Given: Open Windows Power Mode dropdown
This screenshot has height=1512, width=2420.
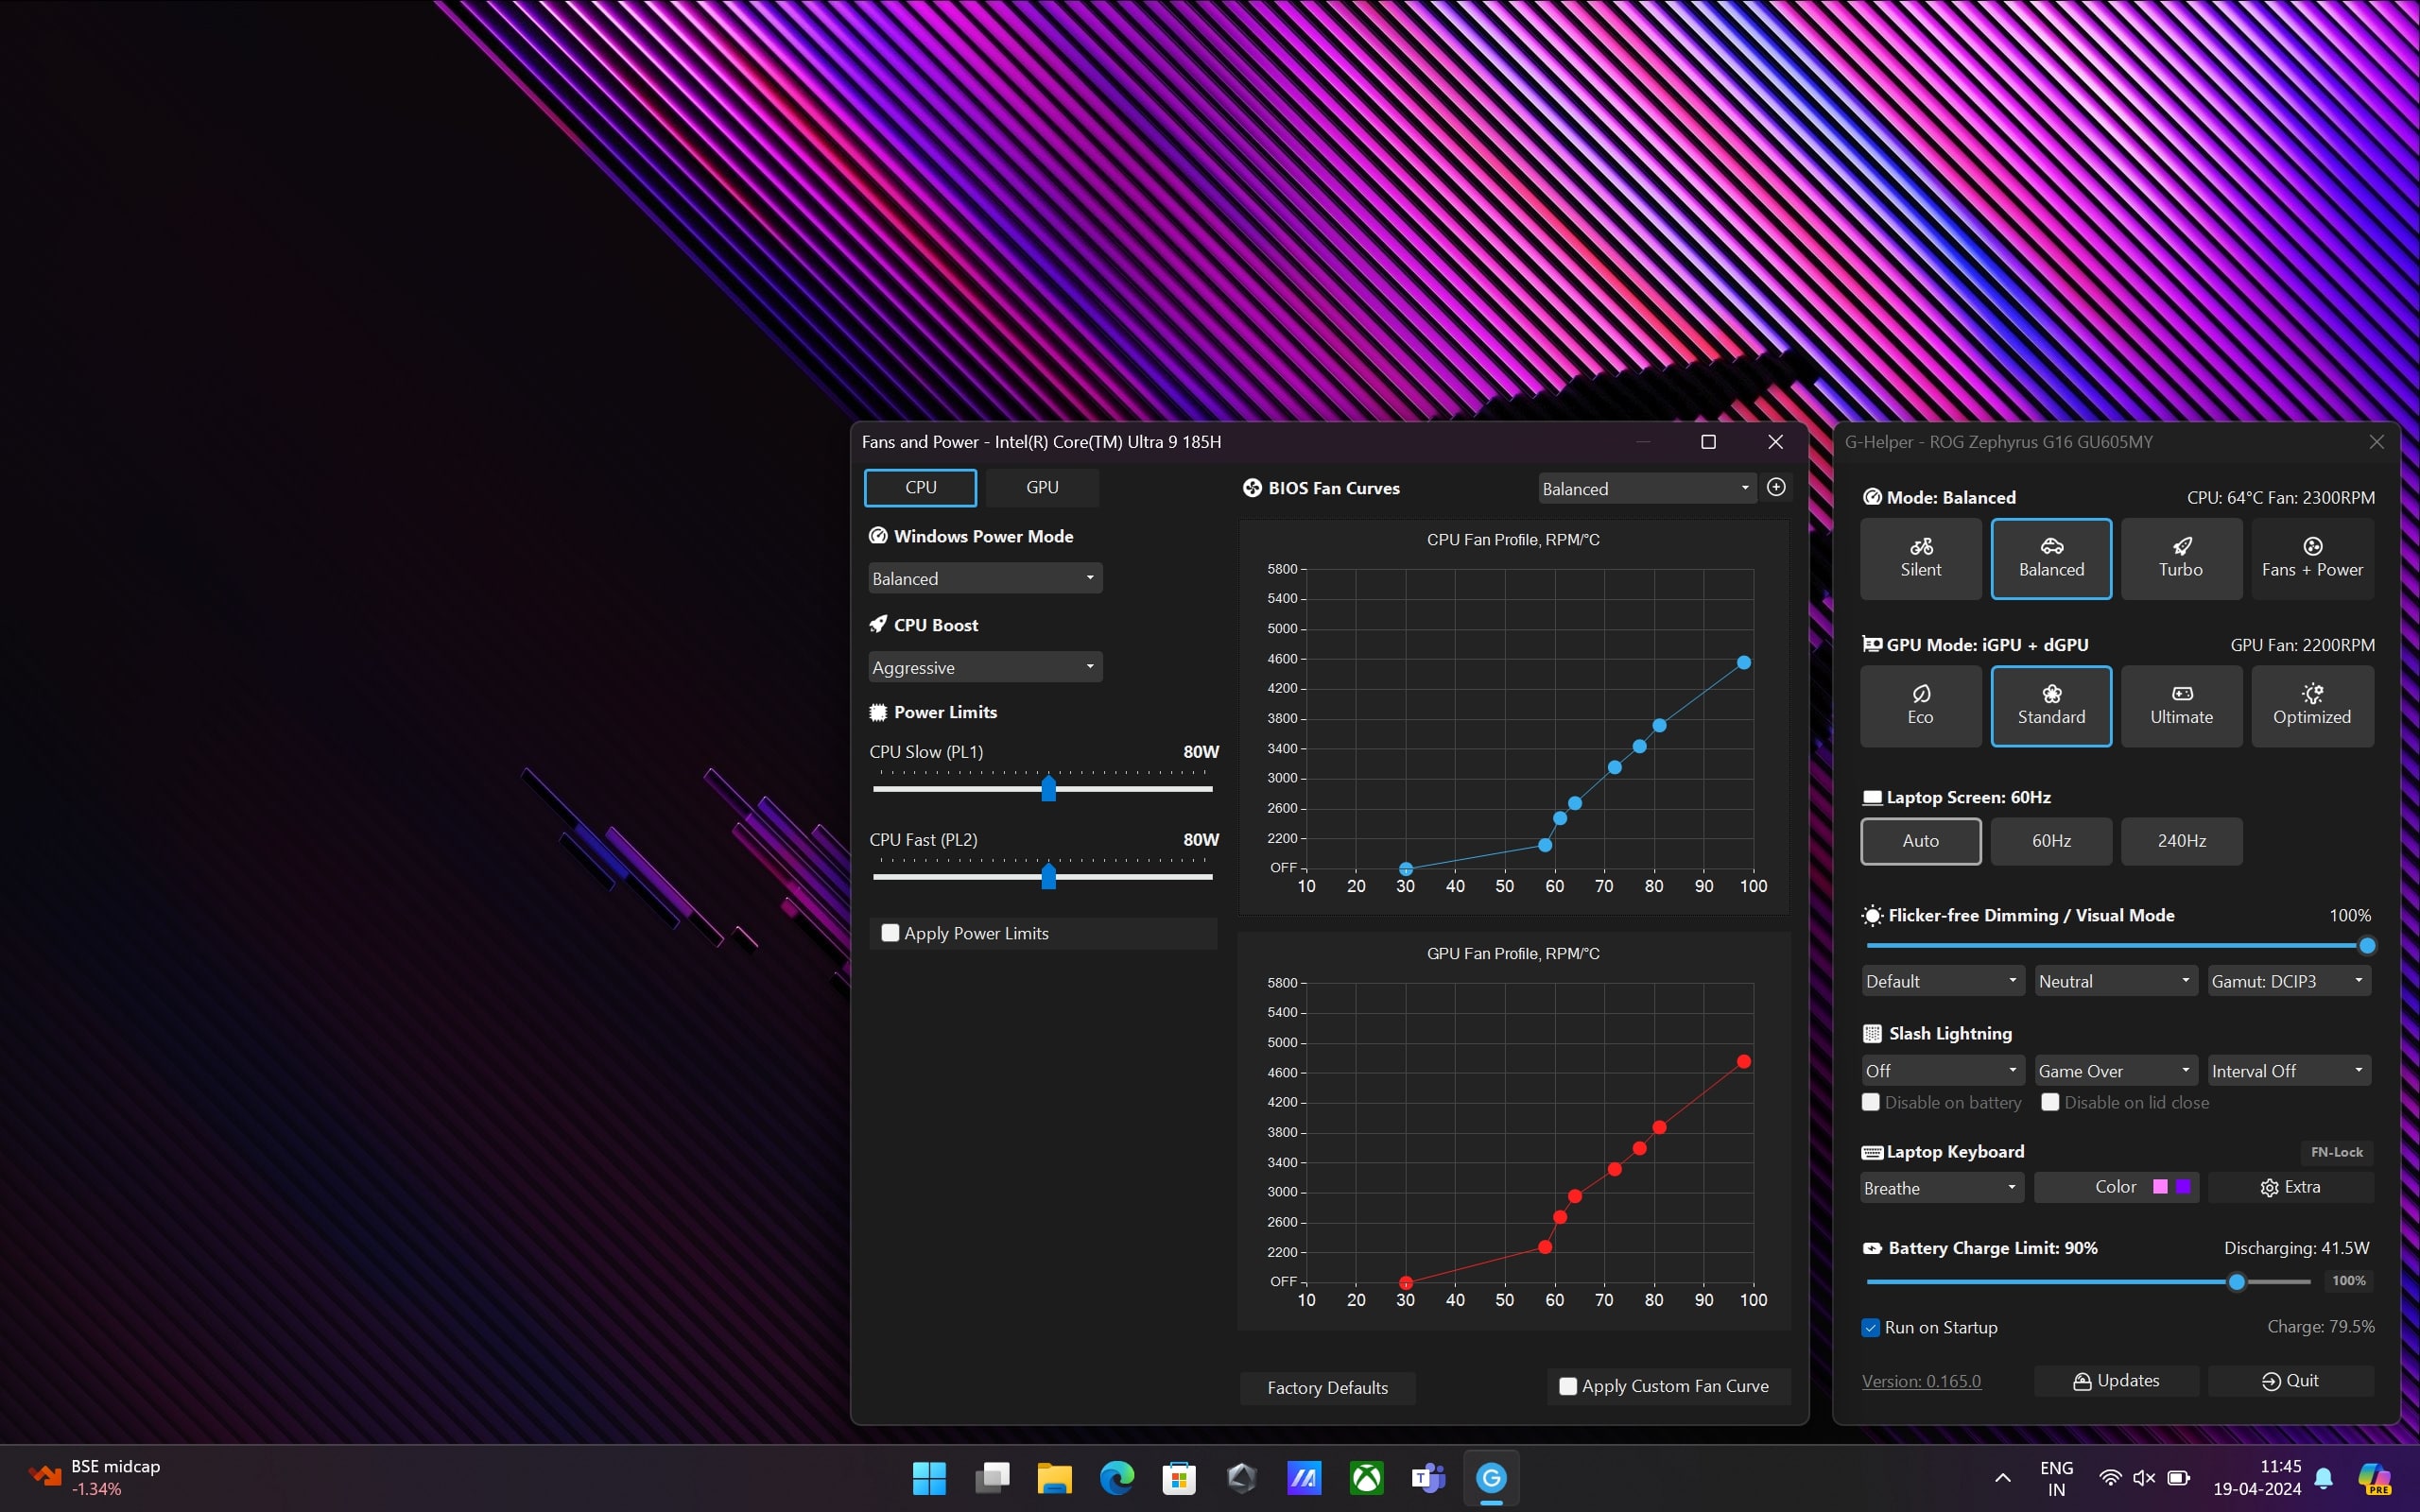Looking at the screenshot, I should click(x=985, y=578).
